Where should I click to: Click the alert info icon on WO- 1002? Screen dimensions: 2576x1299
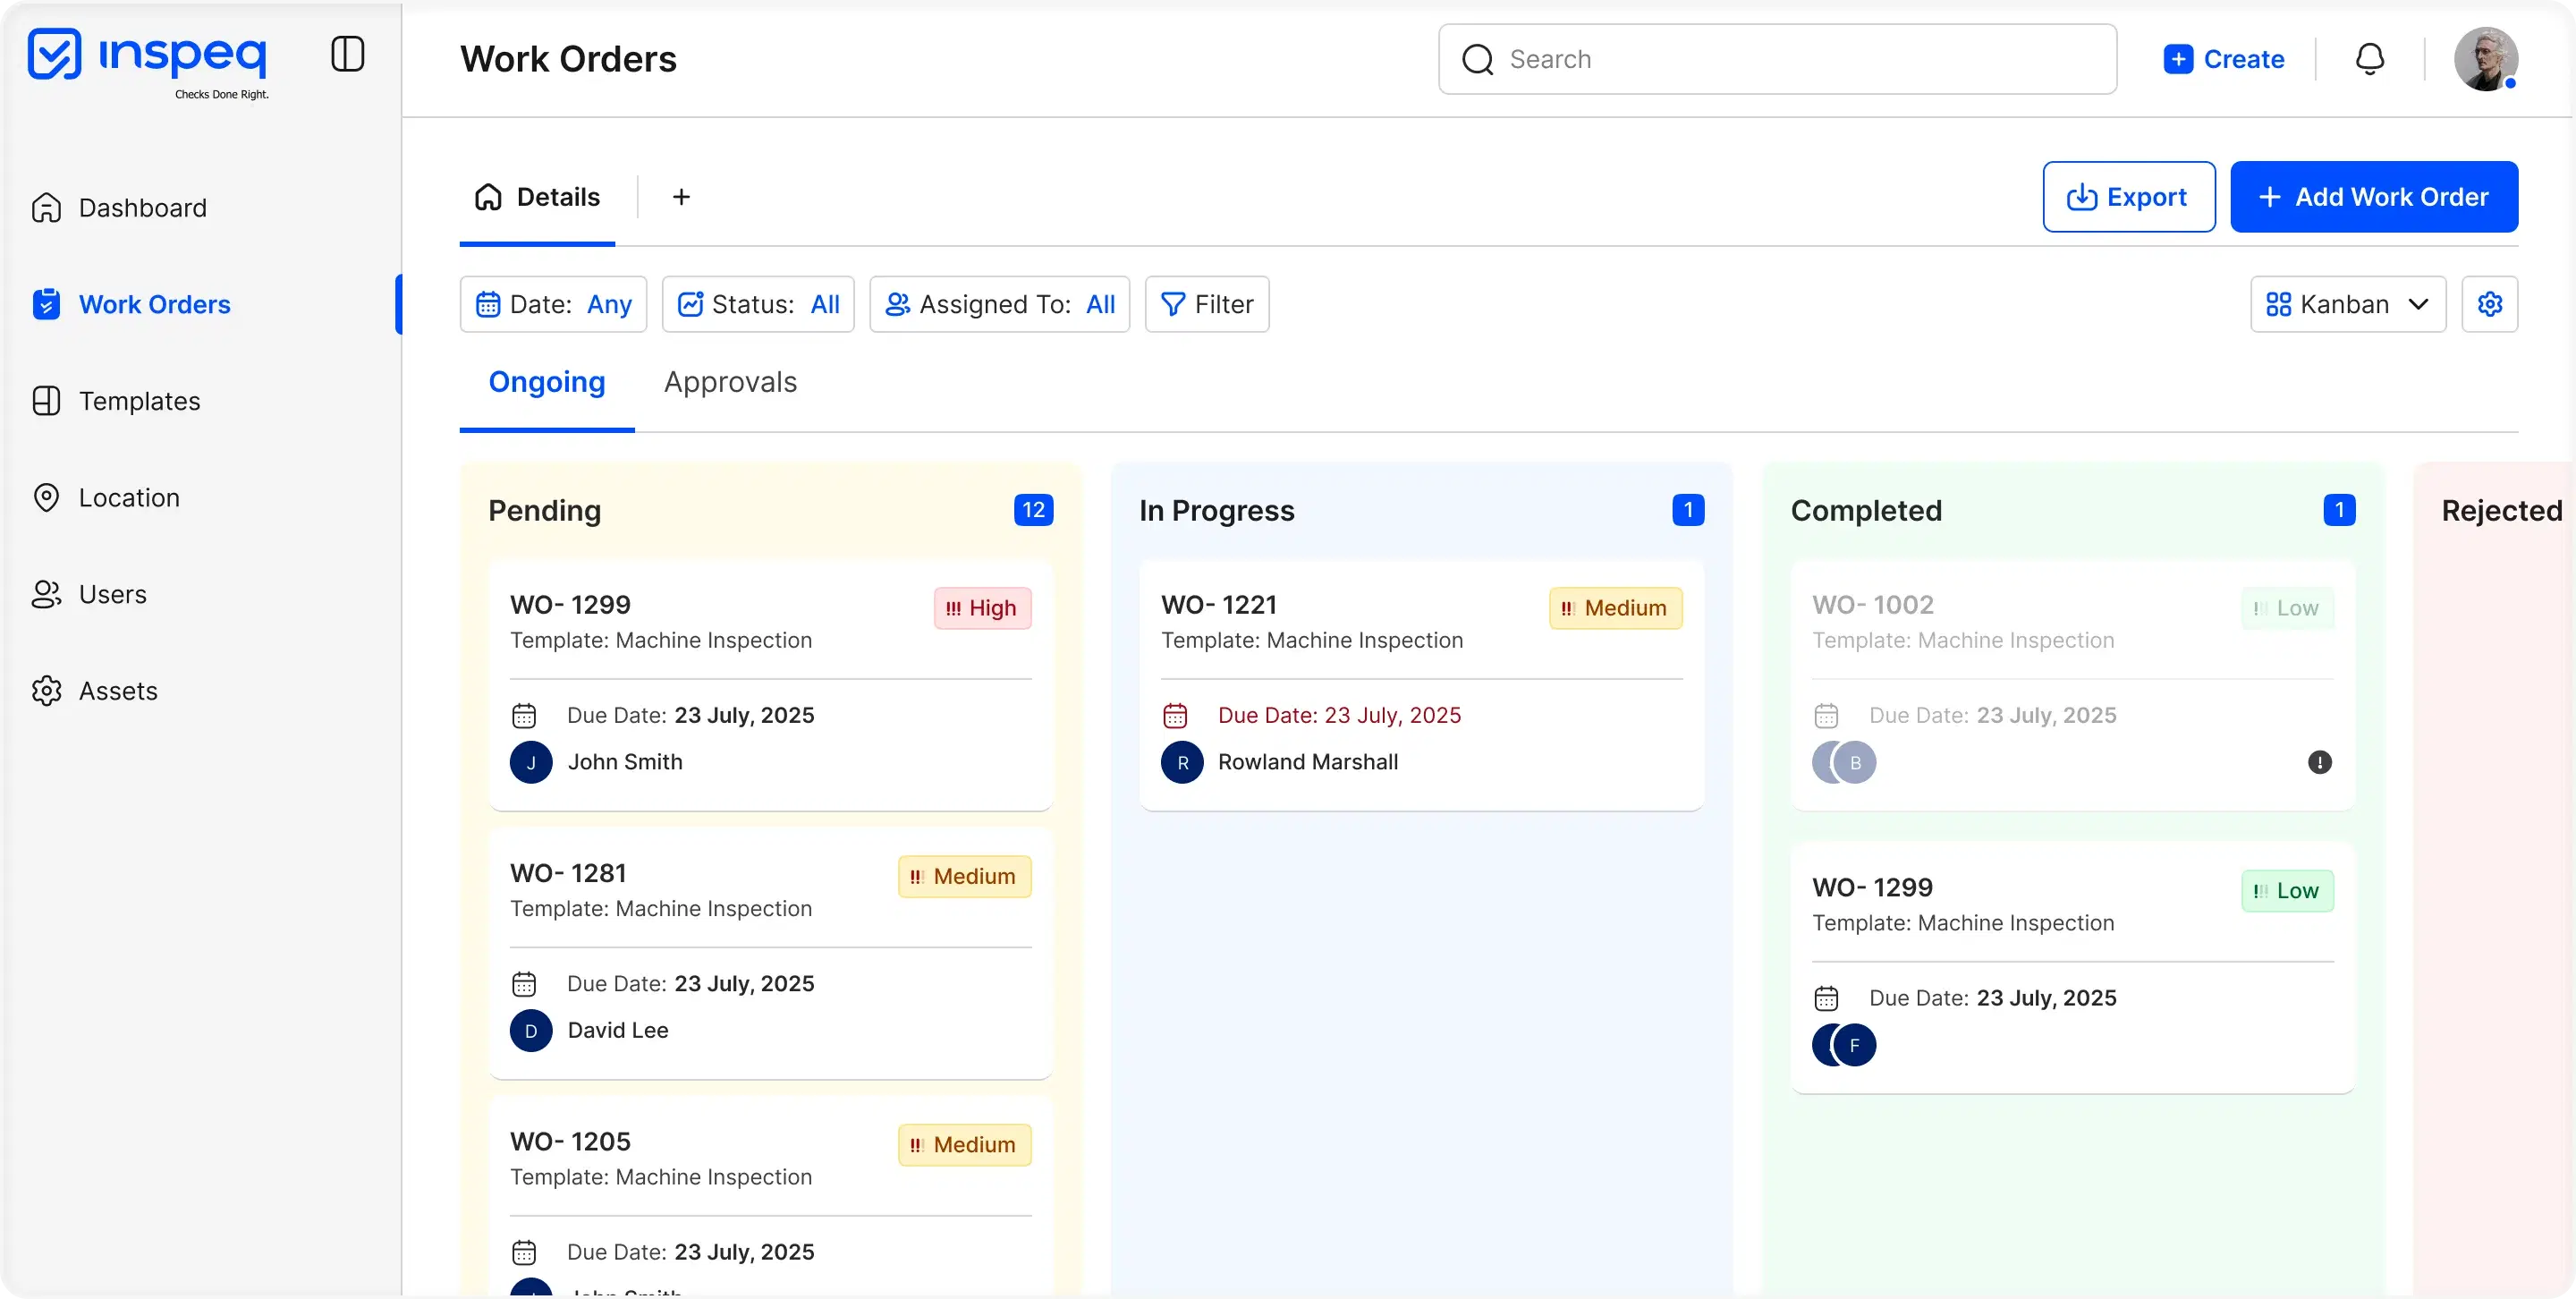[2320, 763]
